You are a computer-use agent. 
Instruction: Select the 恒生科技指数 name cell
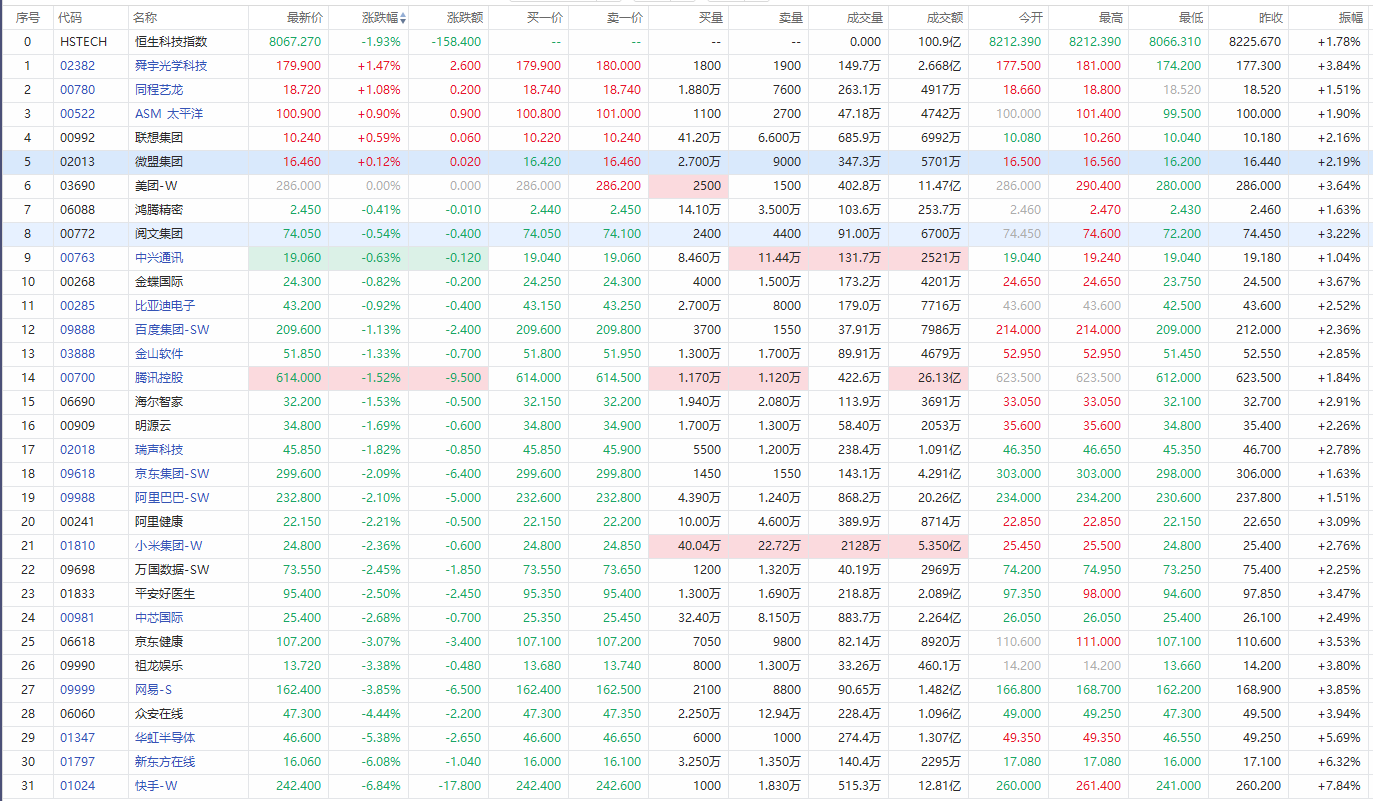point(171,42)
